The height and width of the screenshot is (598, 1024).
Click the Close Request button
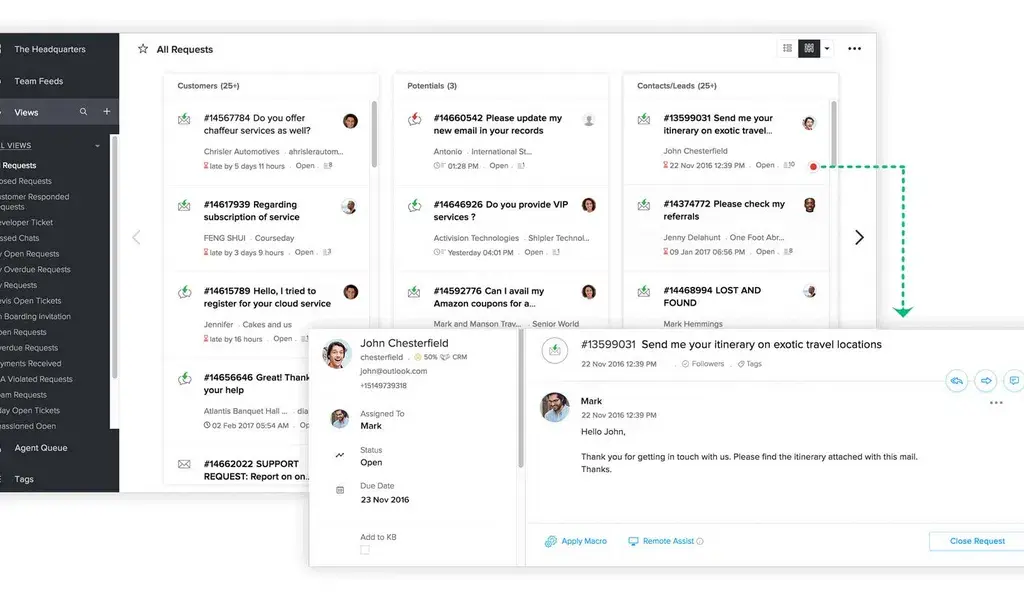point(977,541)
